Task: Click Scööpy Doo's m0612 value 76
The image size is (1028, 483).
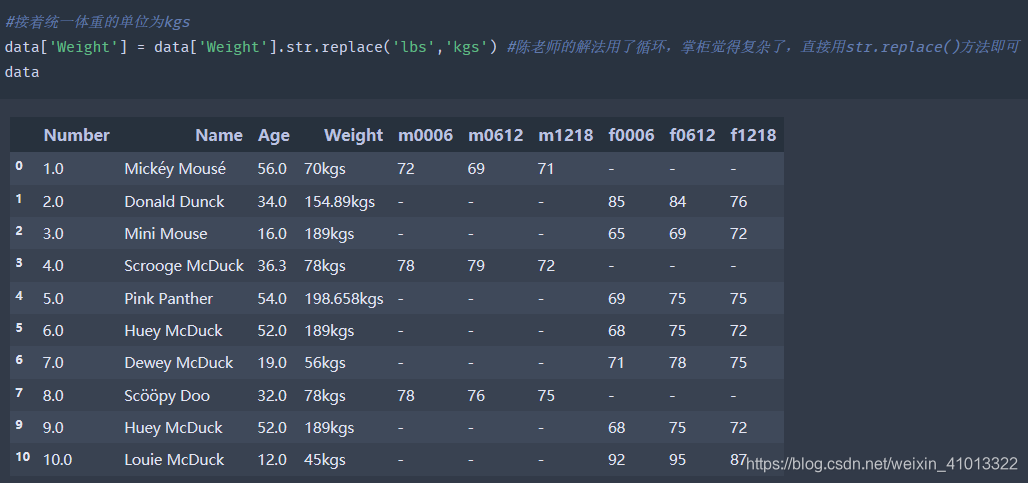Action: (x=476, y=395)
